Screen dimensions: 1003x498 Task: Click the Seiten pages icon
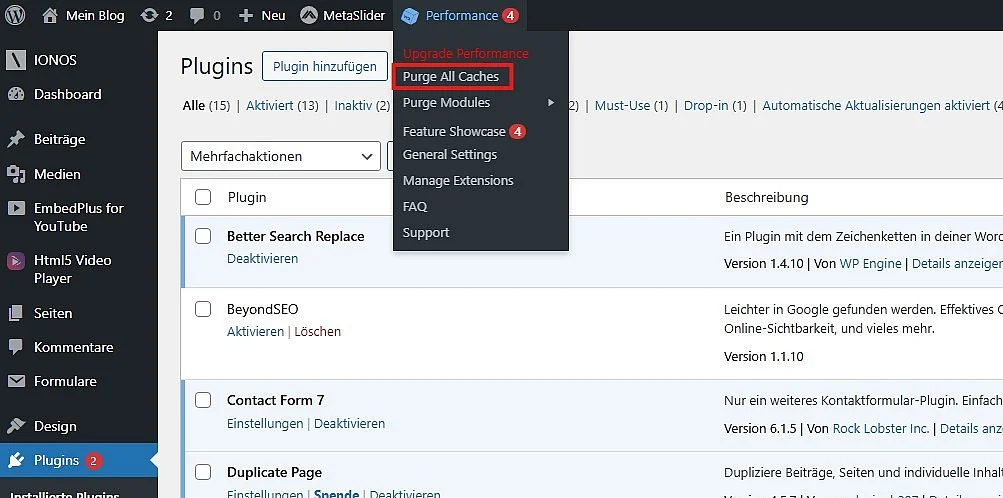point(16,313)
